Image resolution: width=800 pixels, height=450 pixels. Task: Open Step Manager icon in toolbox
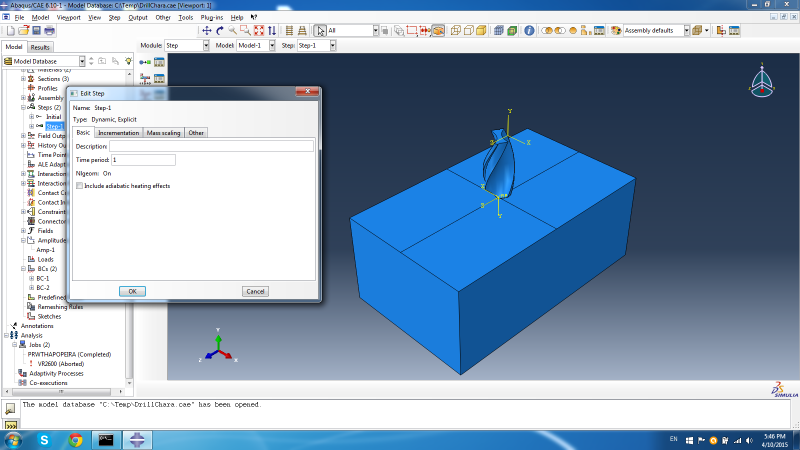click(x=159, y=62)
